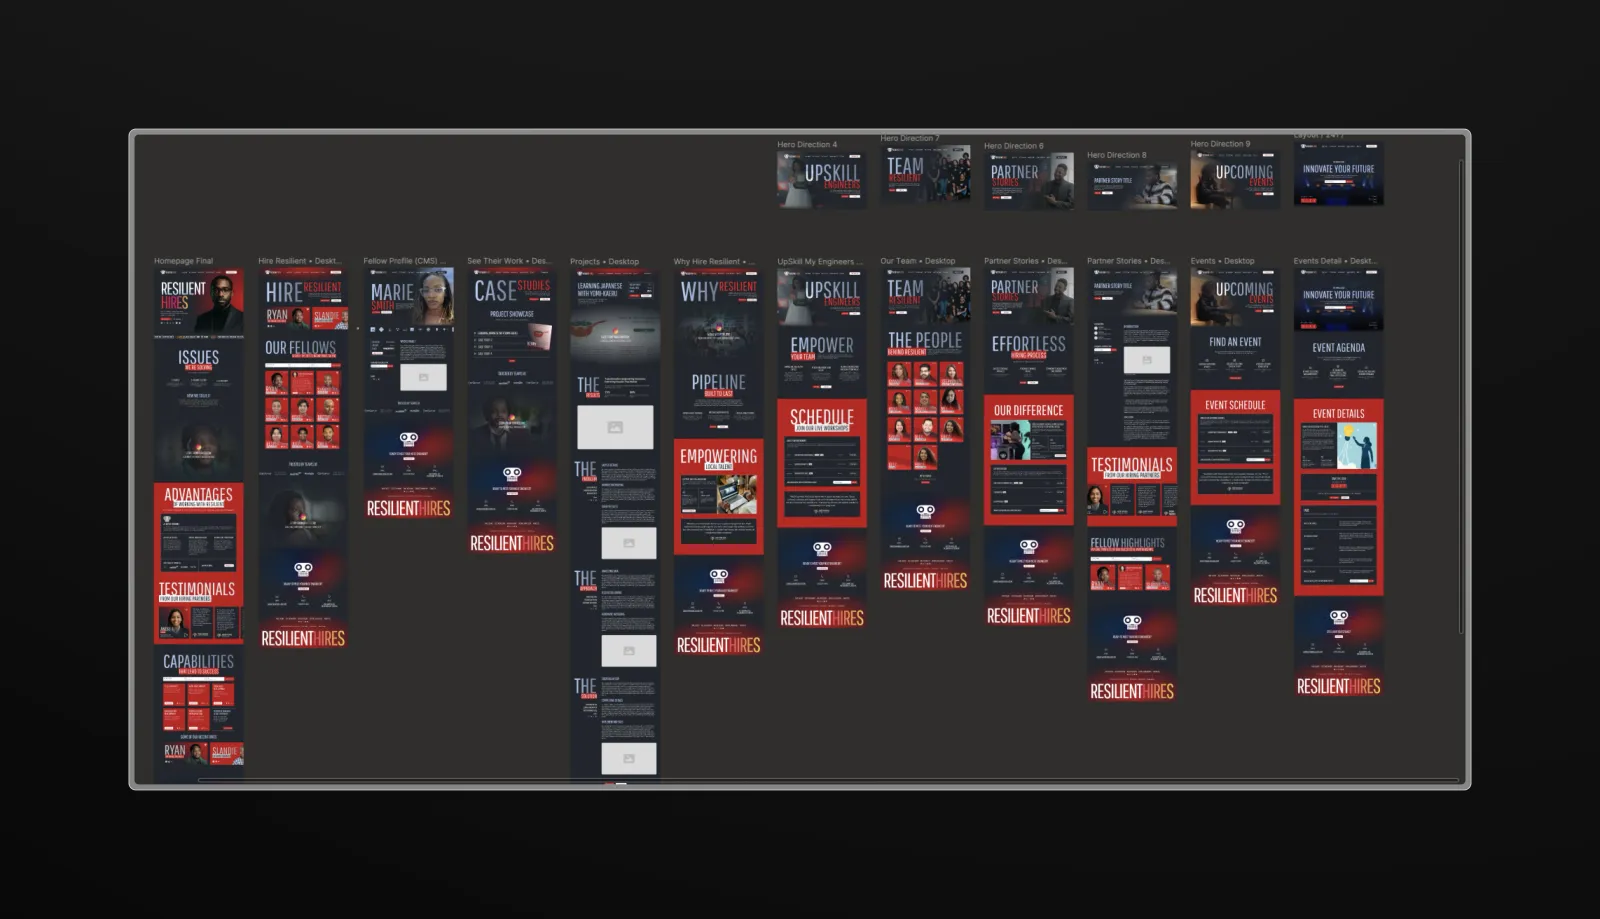Click the "ADVANTAGES" heading in Homepage Final
This screenshot has width=1600, height=919.
point(198,494)
